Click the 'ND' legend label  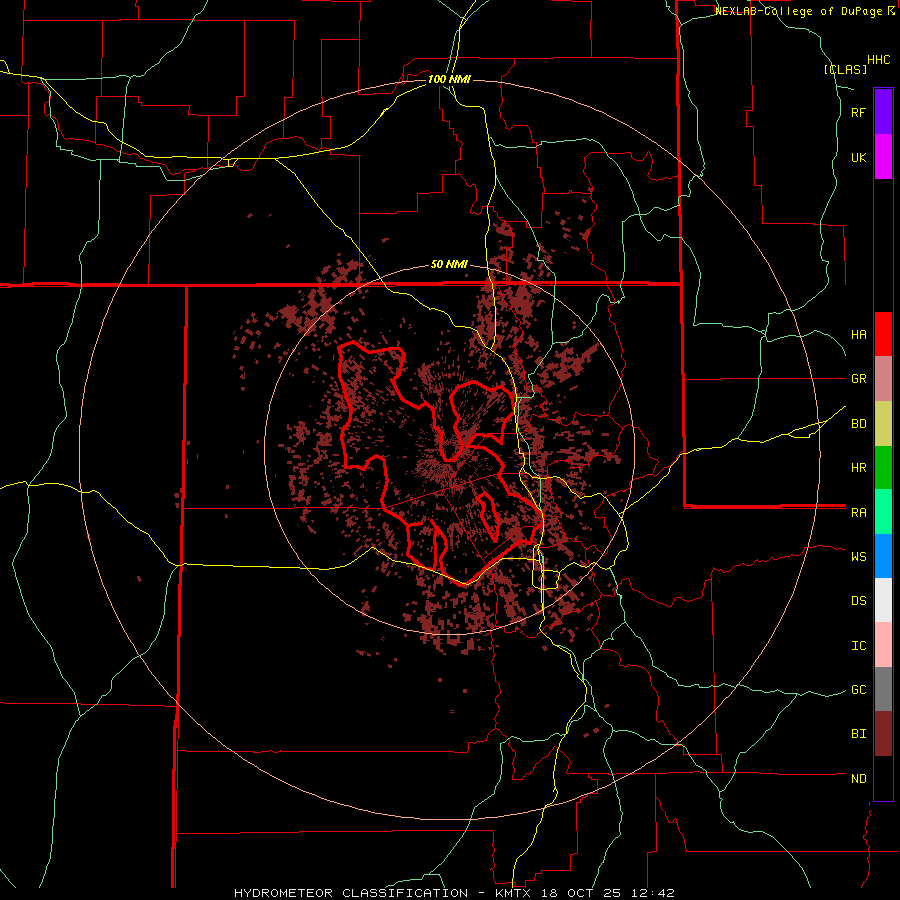(858, 779)
